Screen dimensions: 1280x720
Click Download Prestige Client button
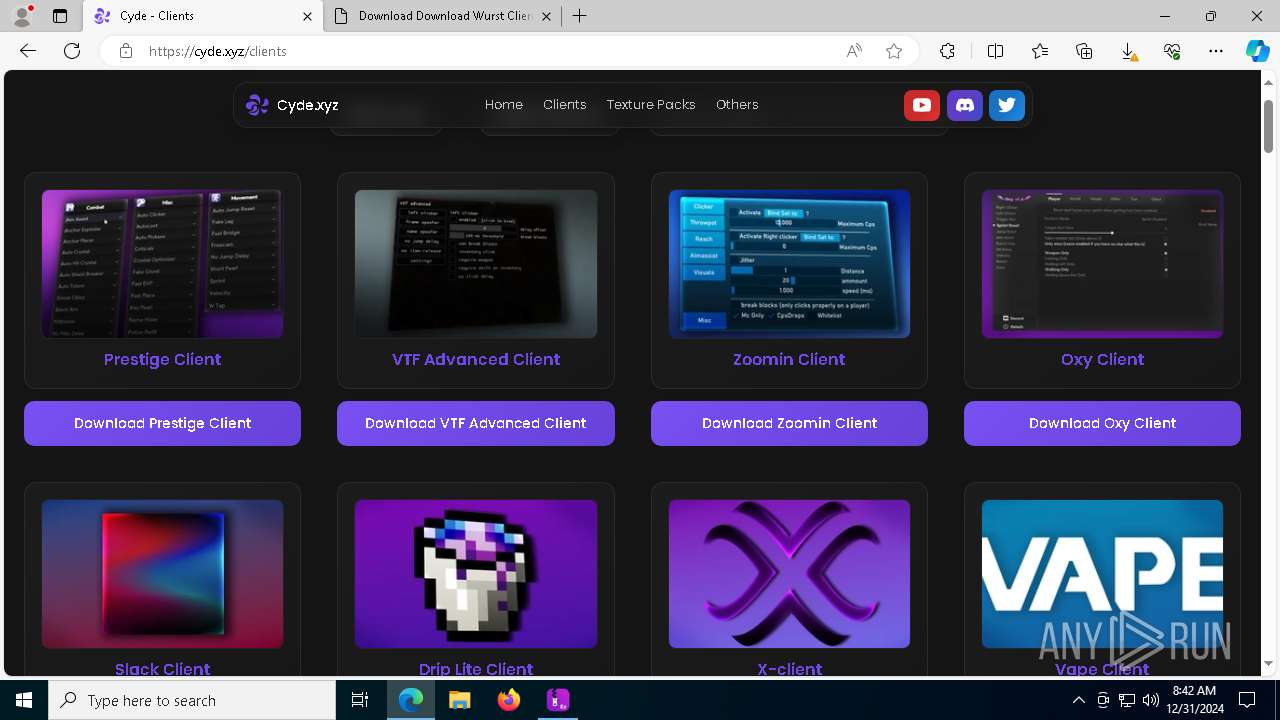(x=162, y=423)
